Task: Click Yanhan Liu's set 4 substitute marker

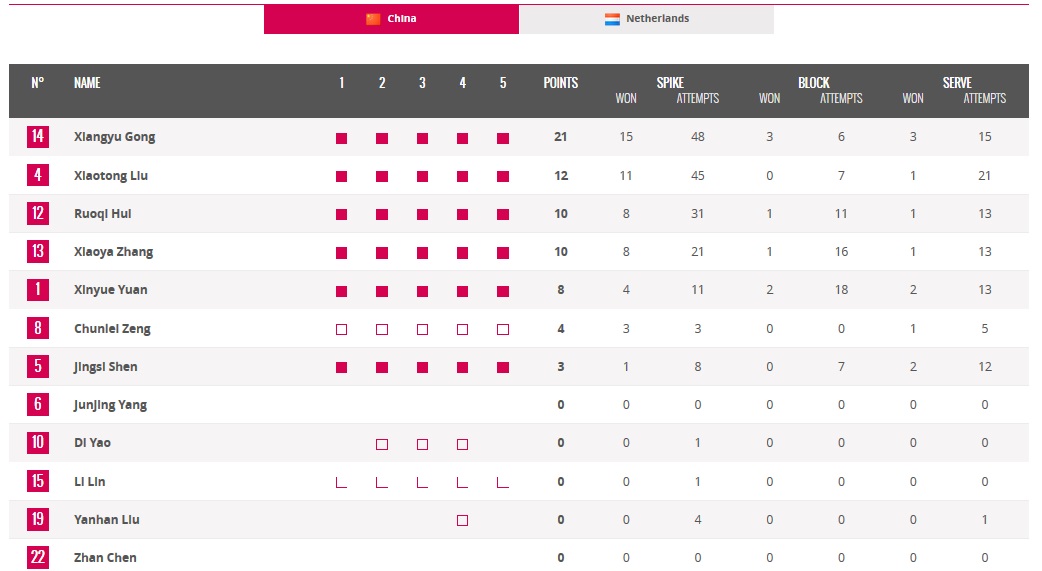Action: (x=462, y=520)
